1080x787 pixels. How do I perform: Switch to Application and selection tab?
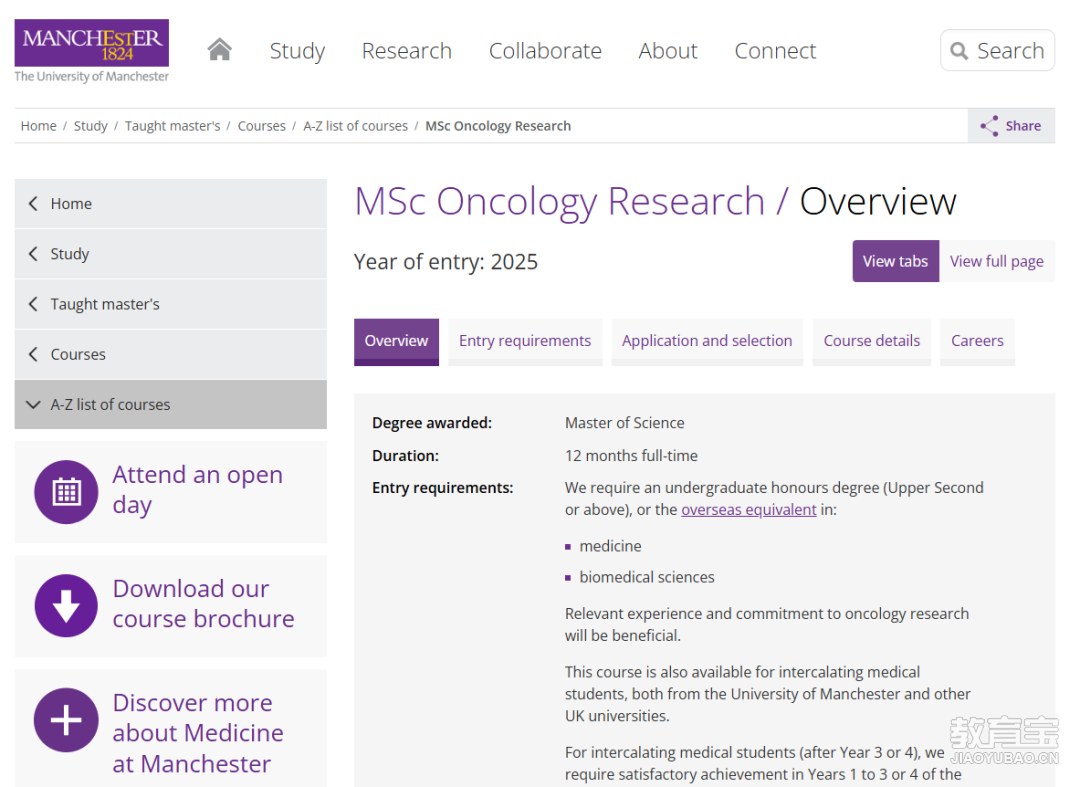(707, 342)
